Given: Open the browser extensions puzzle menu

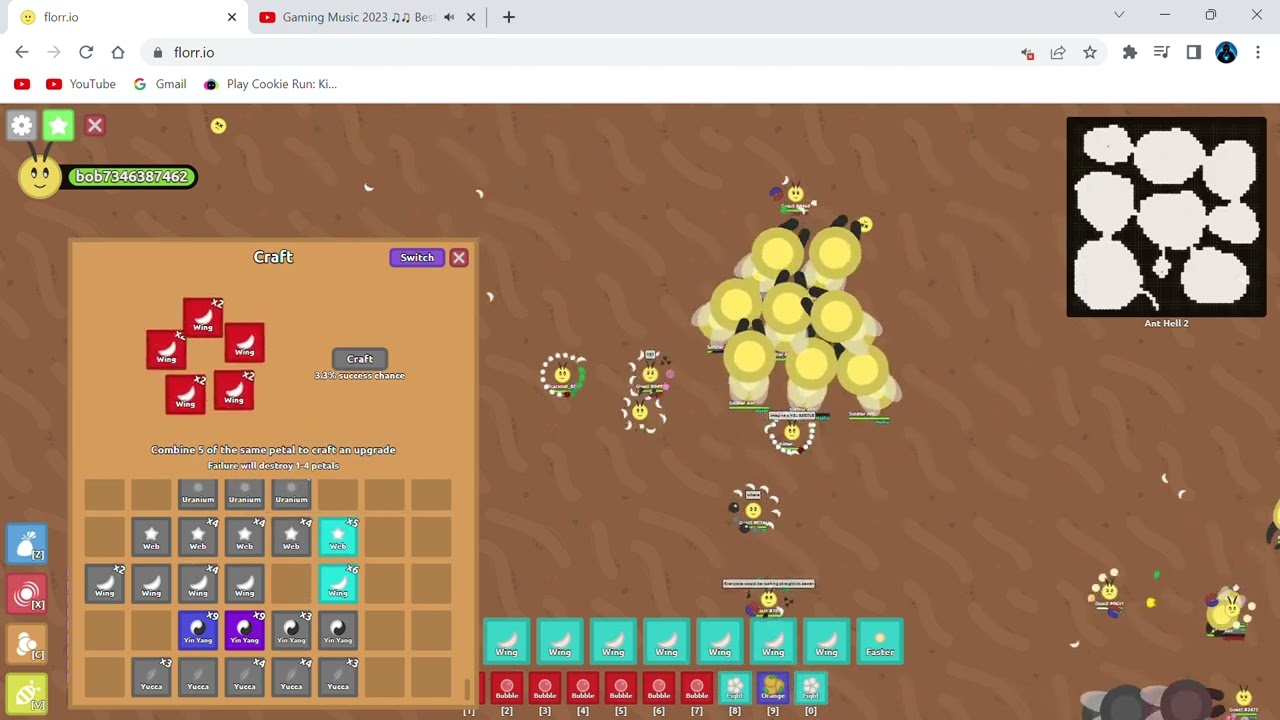Looking at the screenshot, I should pos(1130,53).
